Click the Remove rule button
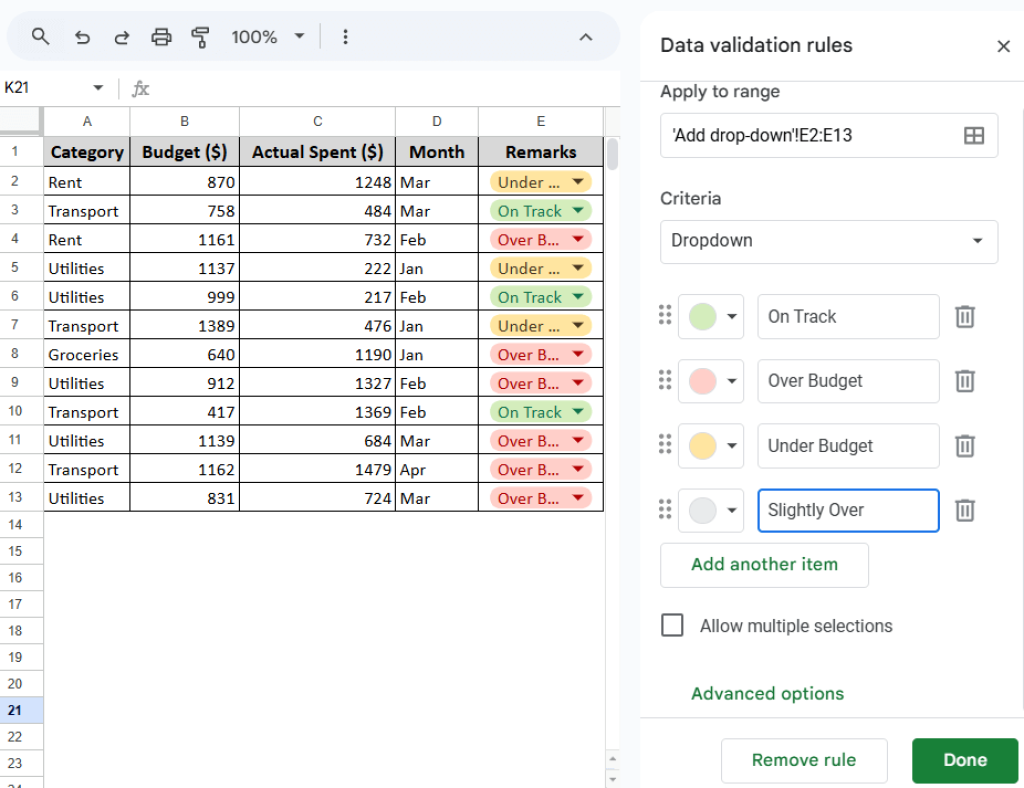 pyautogui.click(x=804, y=760)
